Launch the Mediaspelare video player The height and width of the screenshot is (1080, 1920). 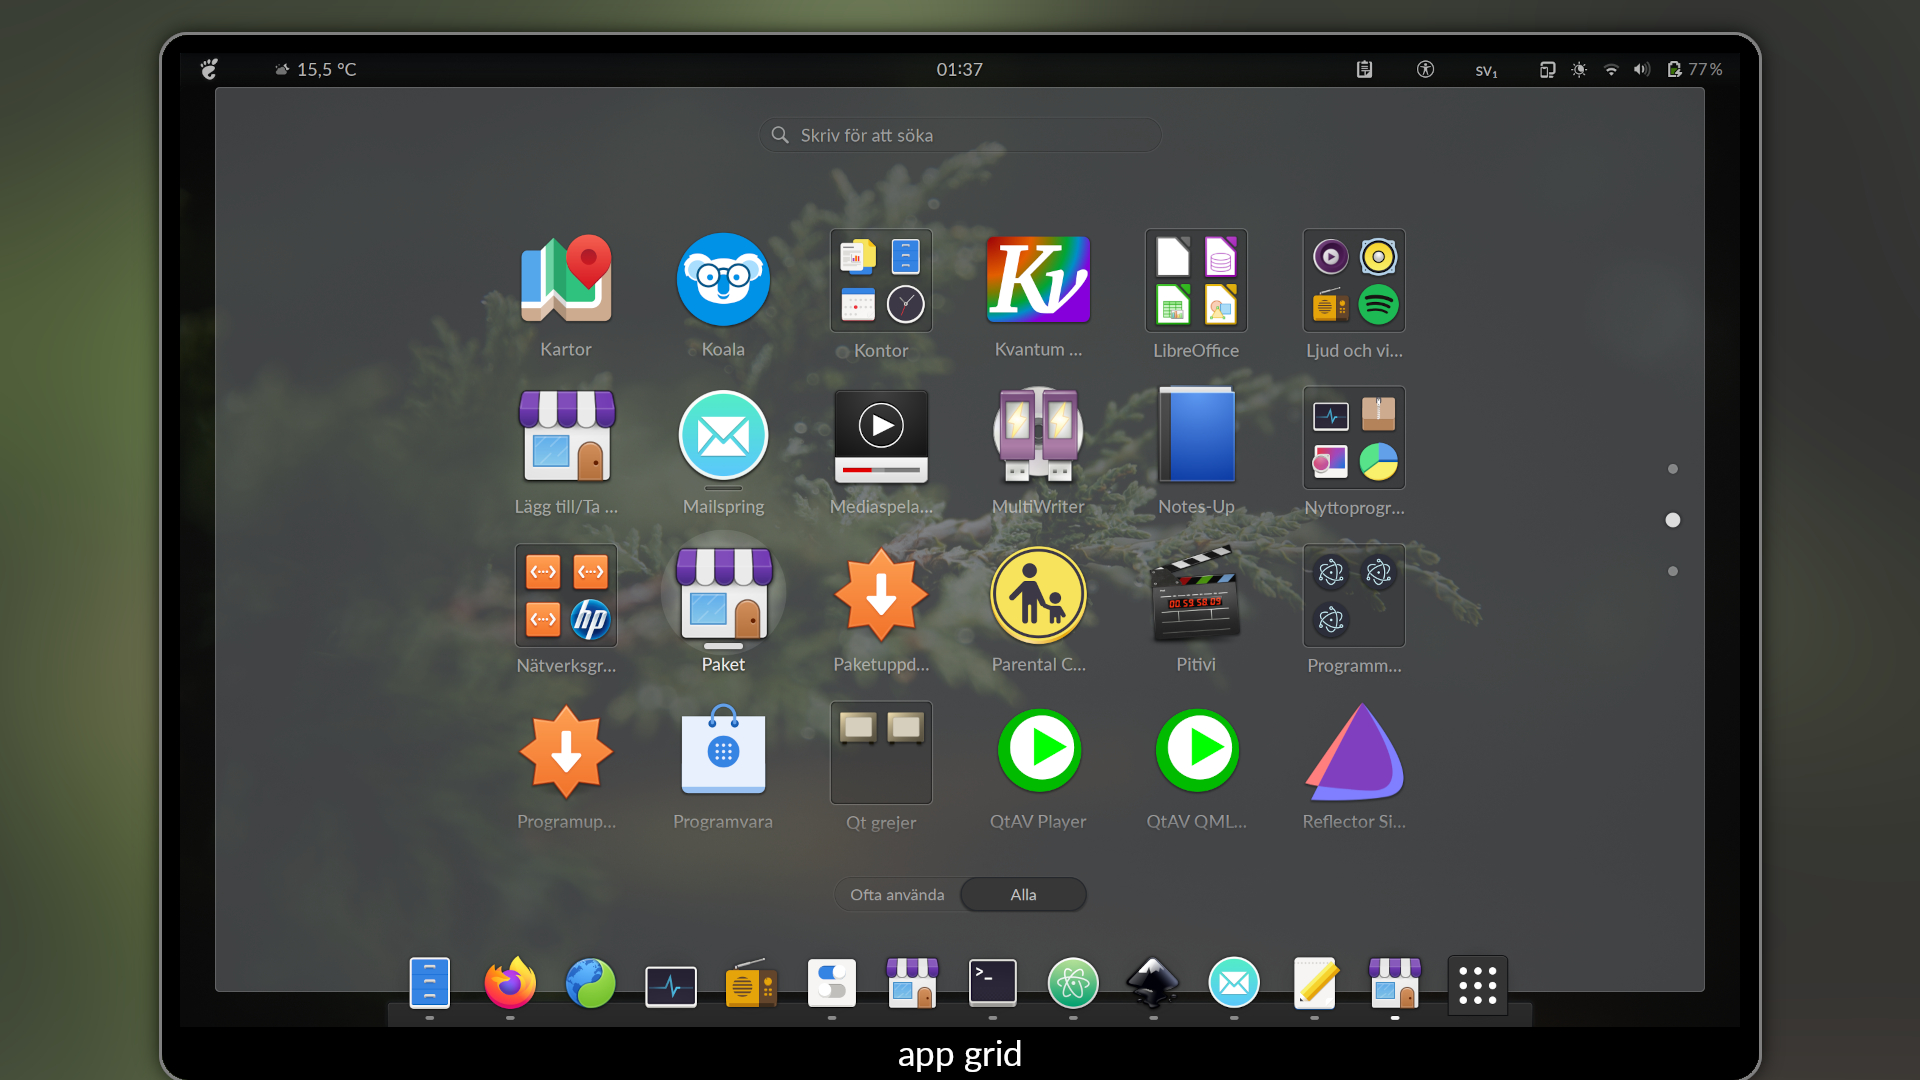[881, 437]
